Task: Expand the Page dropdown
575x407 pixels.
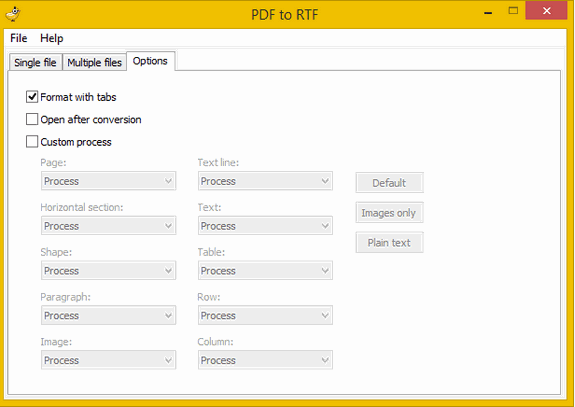Action: tap(109, 181)
